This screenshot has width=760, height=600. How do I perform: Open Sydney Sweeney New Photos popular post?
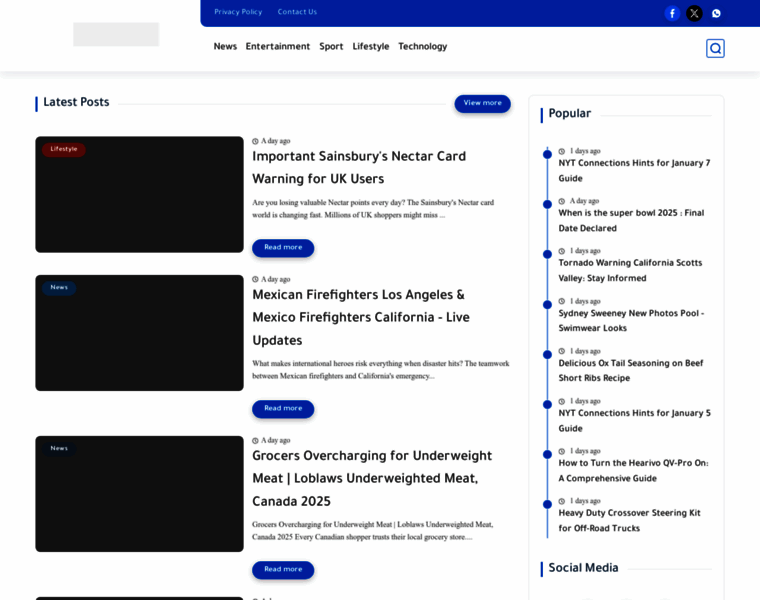tap(631, 320)
